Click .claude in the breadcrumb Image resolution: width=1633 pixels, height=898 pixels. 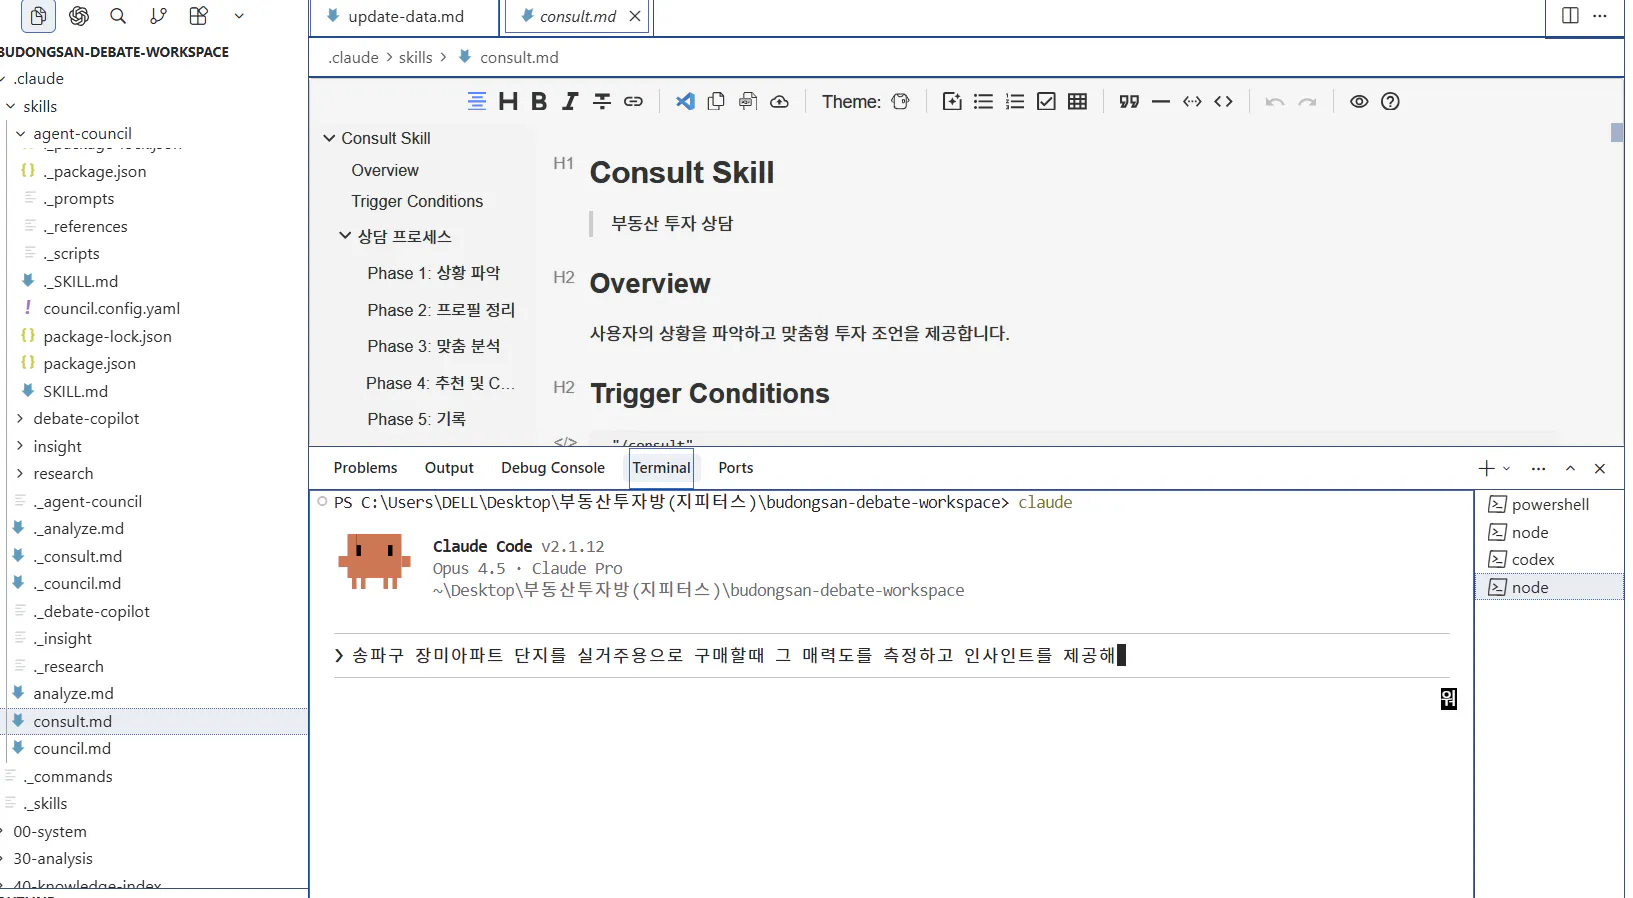click(353, 57)
